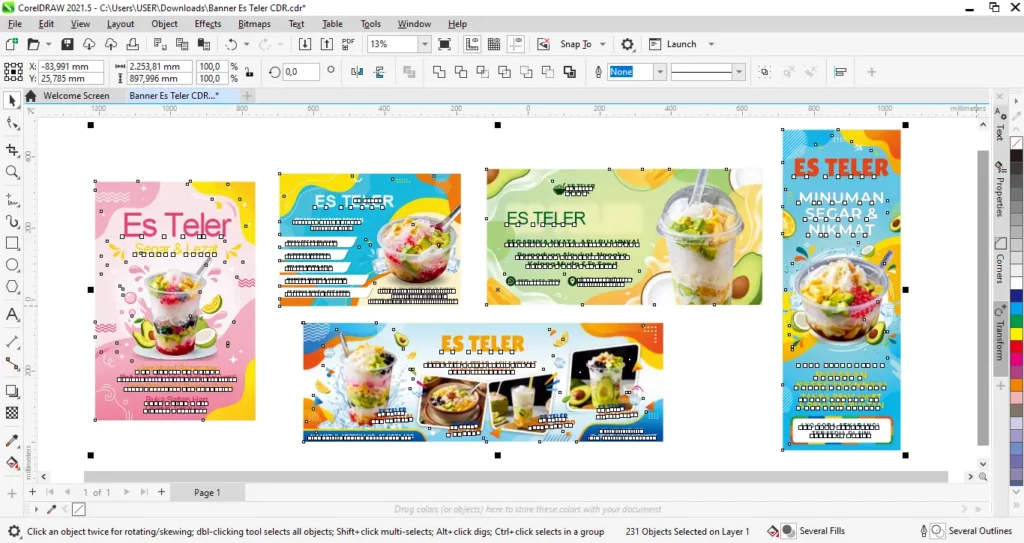Click the rotation angle field
The height and width of the screenshot is (543, 1024).
tap(301, 72)
